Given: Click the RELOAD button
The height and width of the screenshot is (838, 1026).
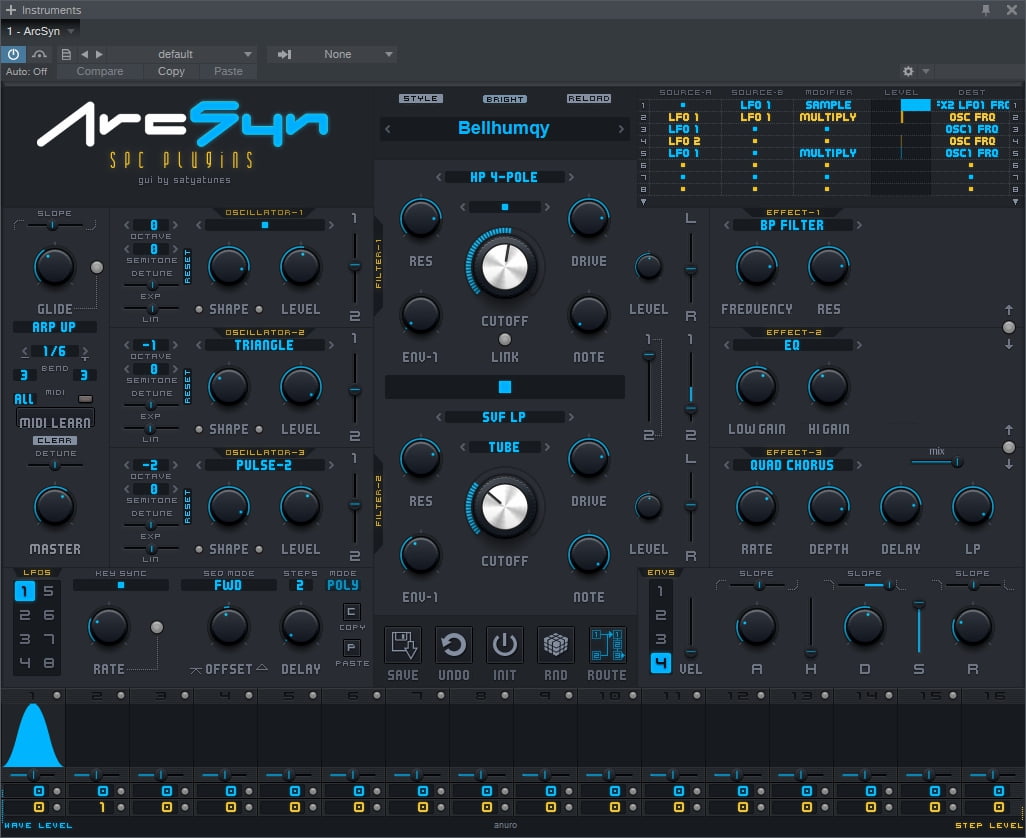Looking at the screenshot, I should coord(589,99).
